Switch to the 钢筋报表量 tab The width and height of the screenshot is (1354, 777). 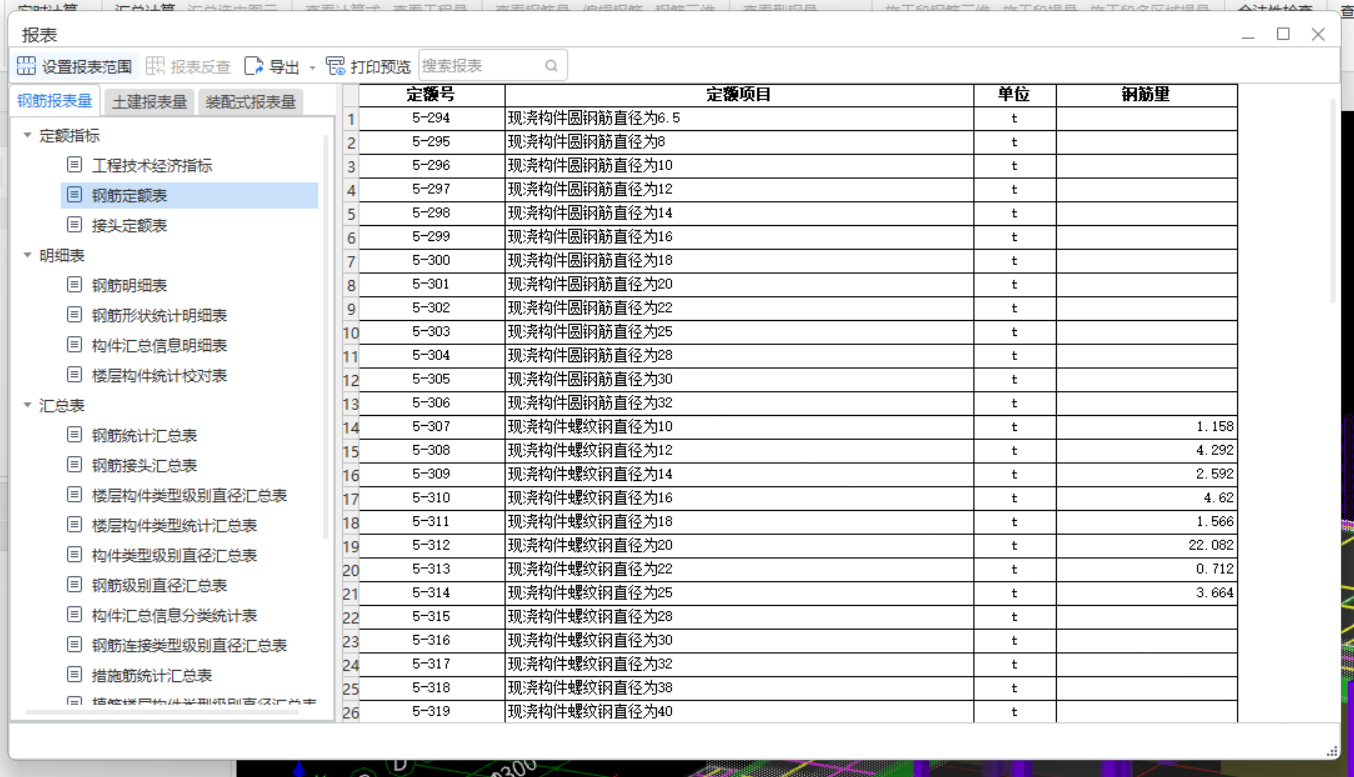tap(55, 101)
